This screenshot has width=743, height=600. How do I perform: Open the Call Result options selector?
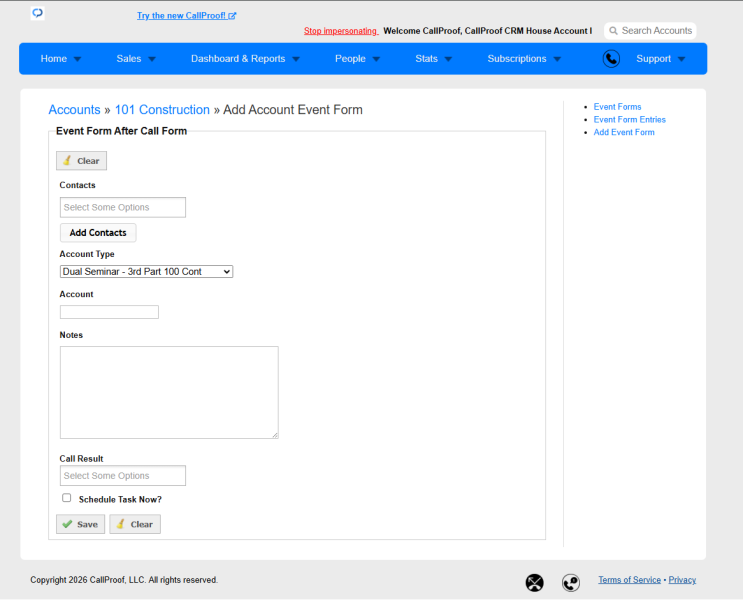click(123, 476)
